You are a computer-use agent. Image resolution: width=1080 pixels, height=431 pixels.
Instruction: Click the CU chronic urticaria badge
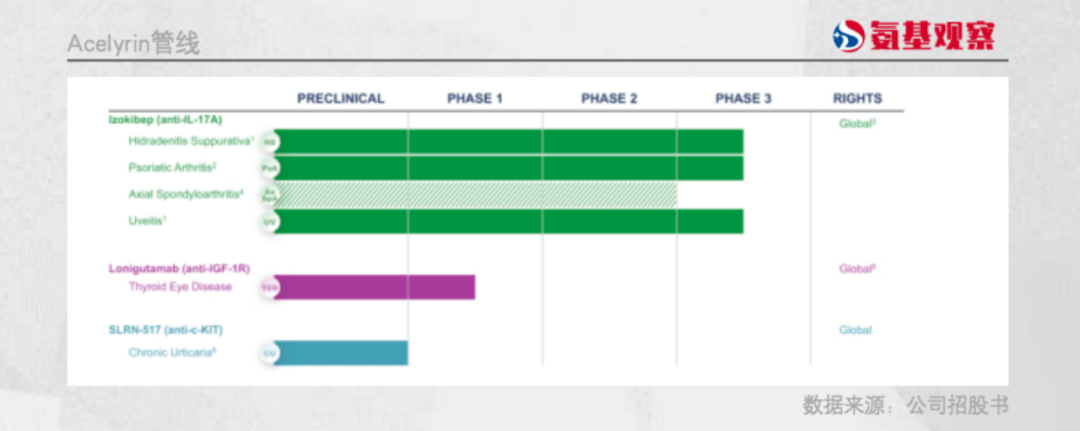coord(268,353)
